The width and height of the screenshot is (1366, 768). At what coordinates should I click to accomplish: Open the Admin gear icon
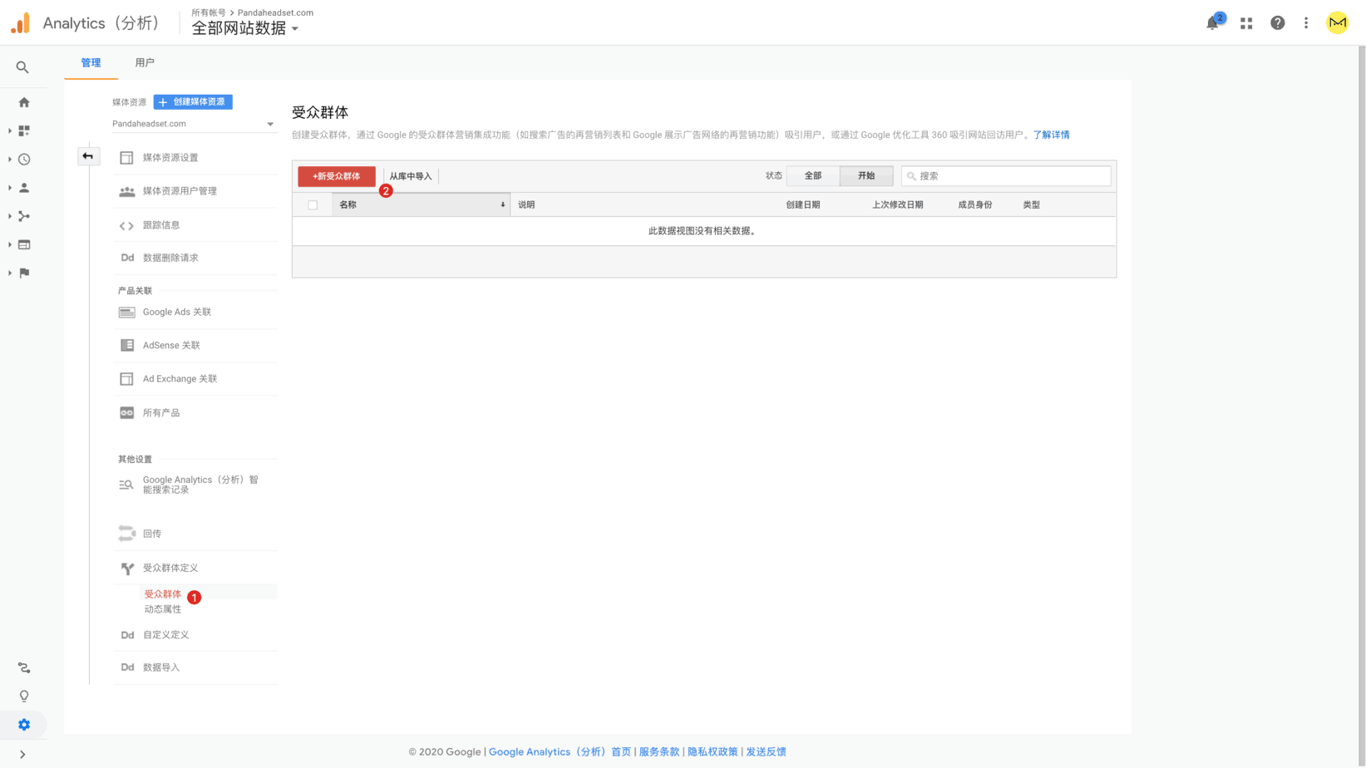(24, 725)
